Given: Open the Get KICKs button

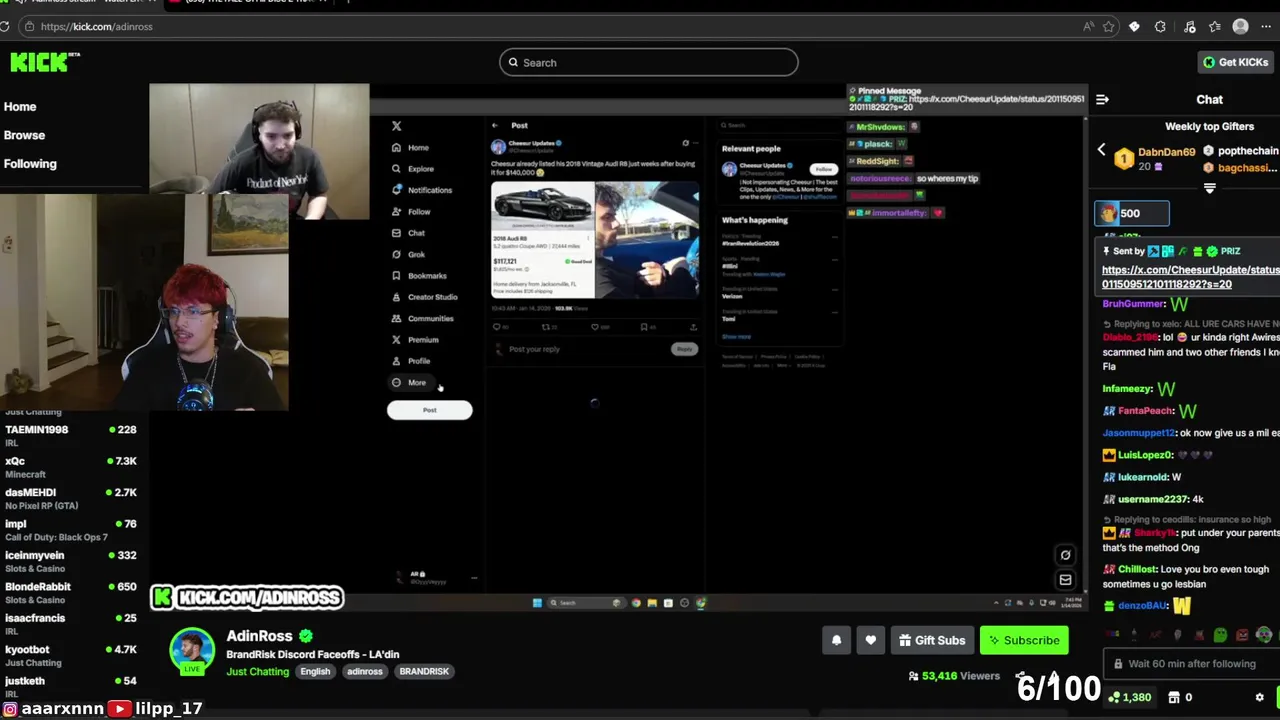Looking at the screenshot, I should coord(1236,62).
